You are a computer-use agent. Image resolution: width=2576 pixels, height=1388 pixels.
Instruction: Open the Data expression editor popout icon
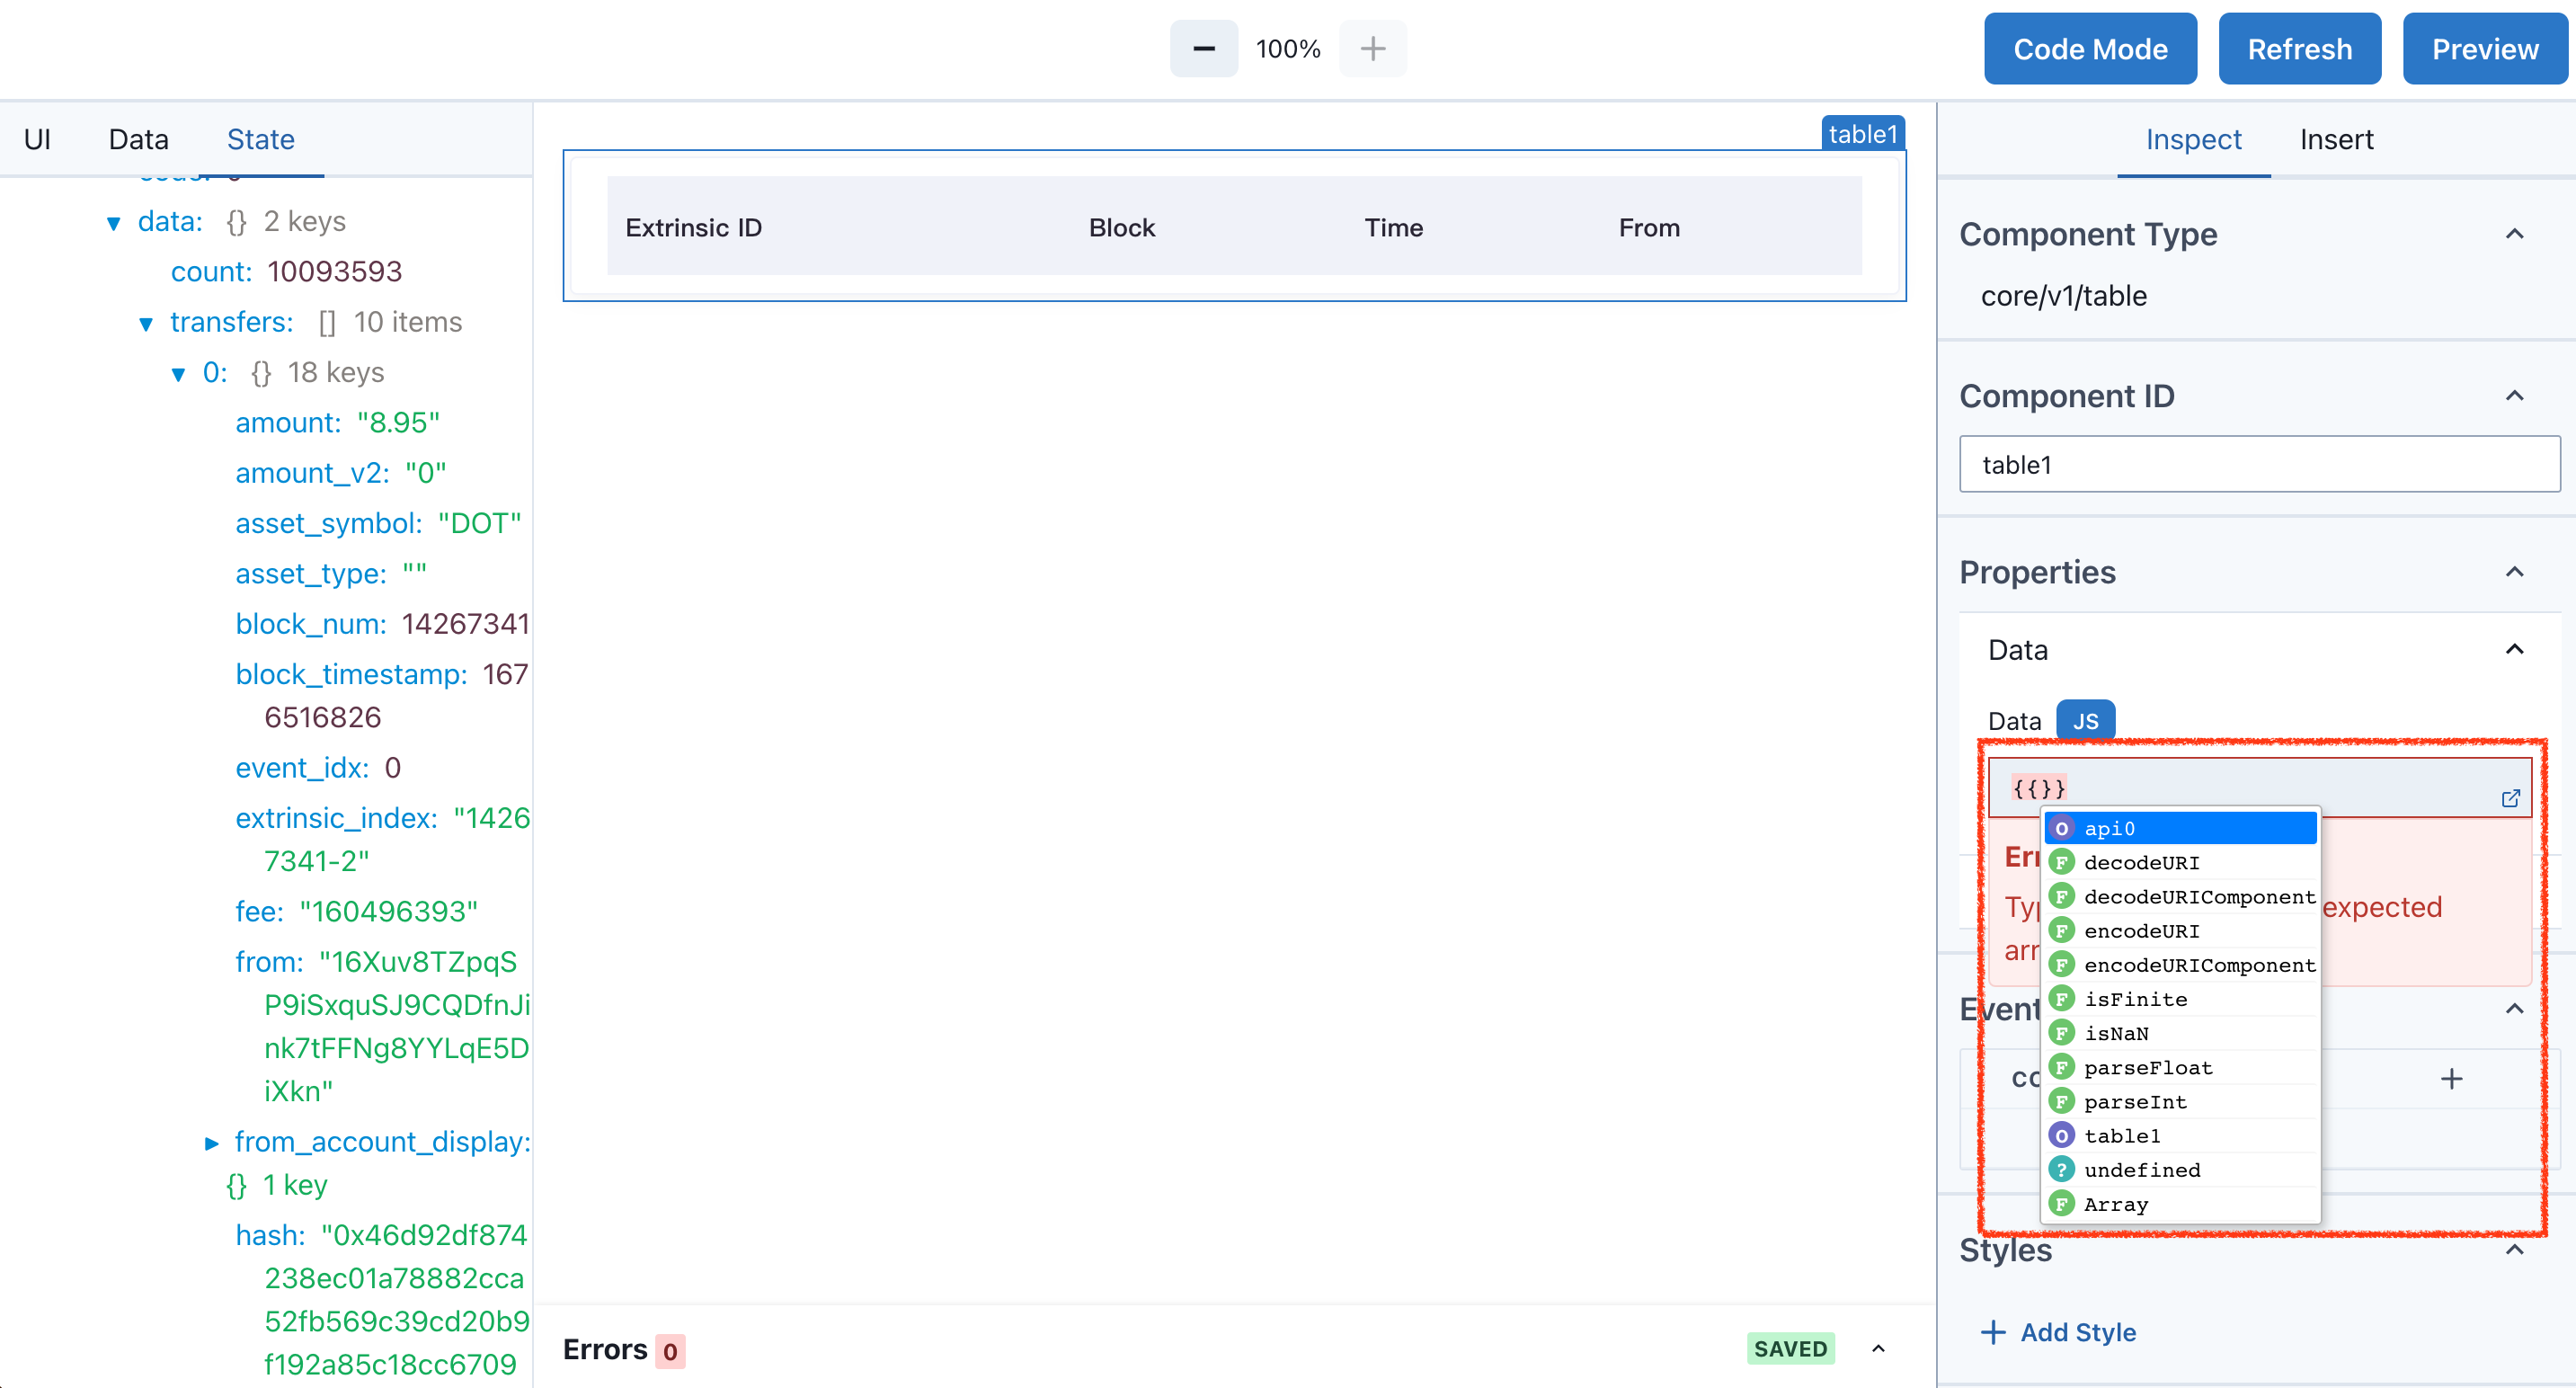point(2510,798)
